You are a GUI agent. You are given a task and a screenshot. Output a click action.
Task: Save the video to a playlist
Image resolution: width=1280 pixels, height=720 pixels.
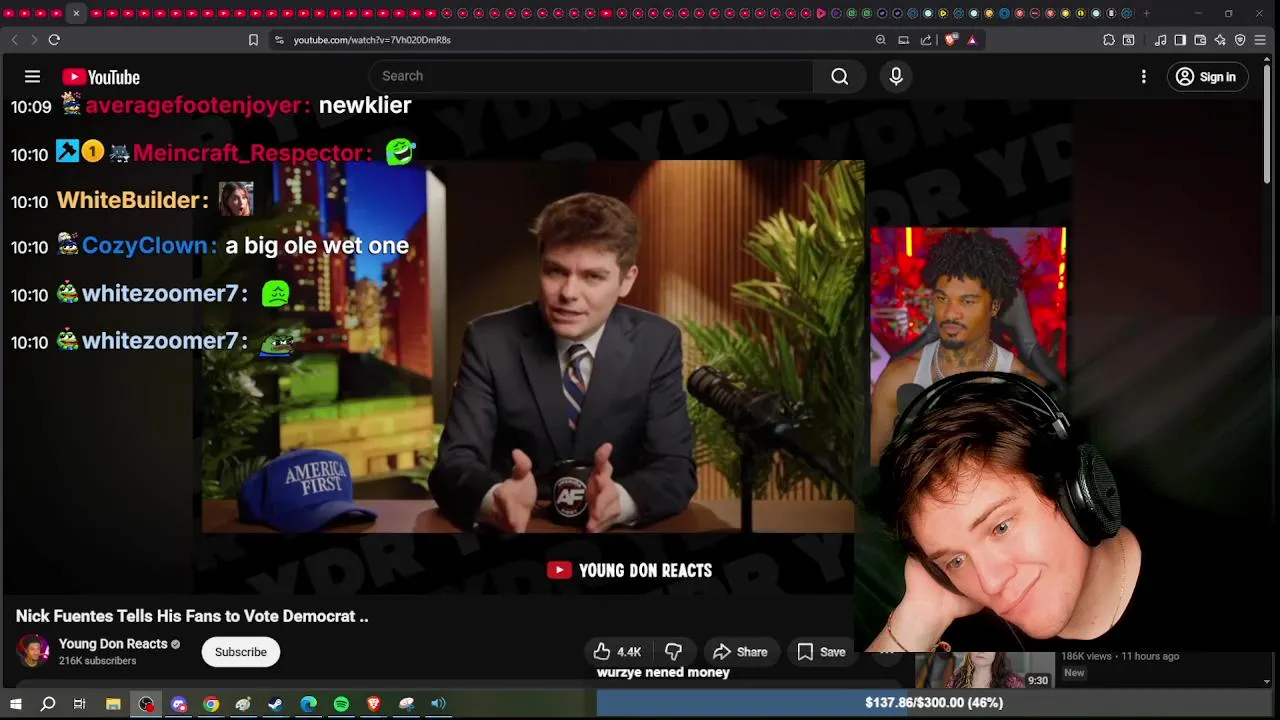821,652
